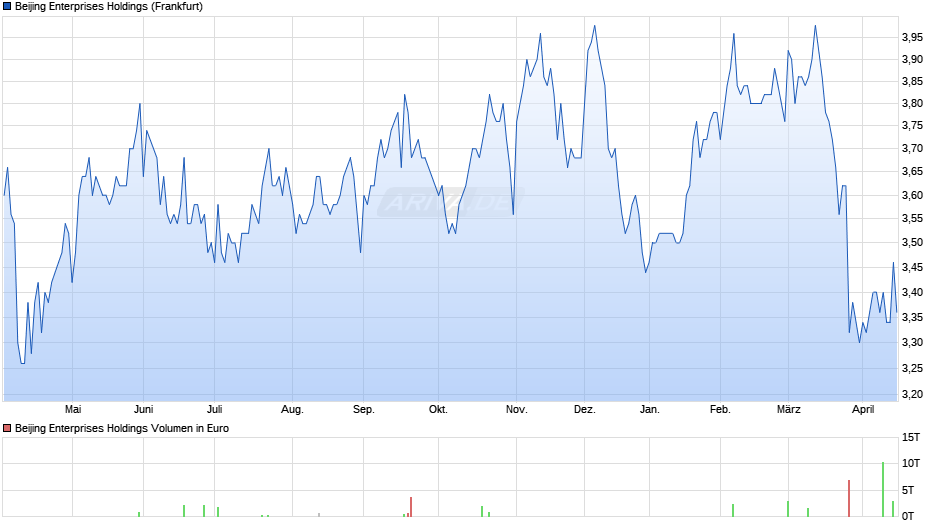
Task: Click the 0T volume axis label
Action: click(x=908, y=516)
